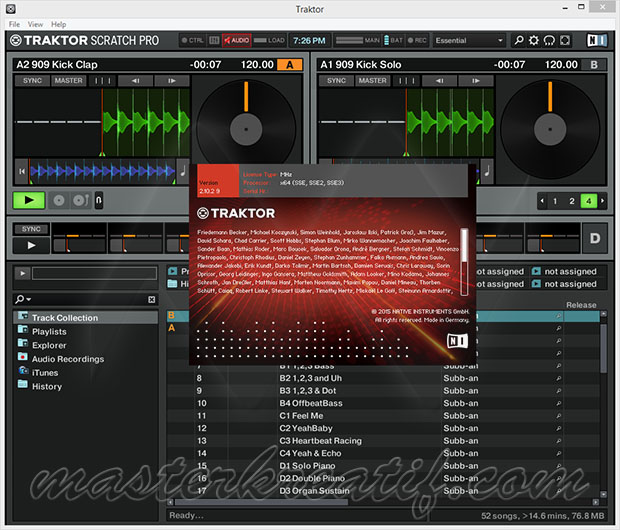Viewport: 620px width, 530px height.
Task: Open Audio Recordings in browser tree
Action: (68, 359)
